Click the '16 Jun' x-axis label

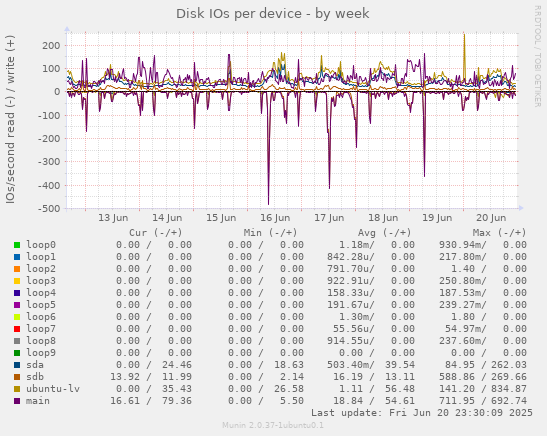(x=275, y=218)
